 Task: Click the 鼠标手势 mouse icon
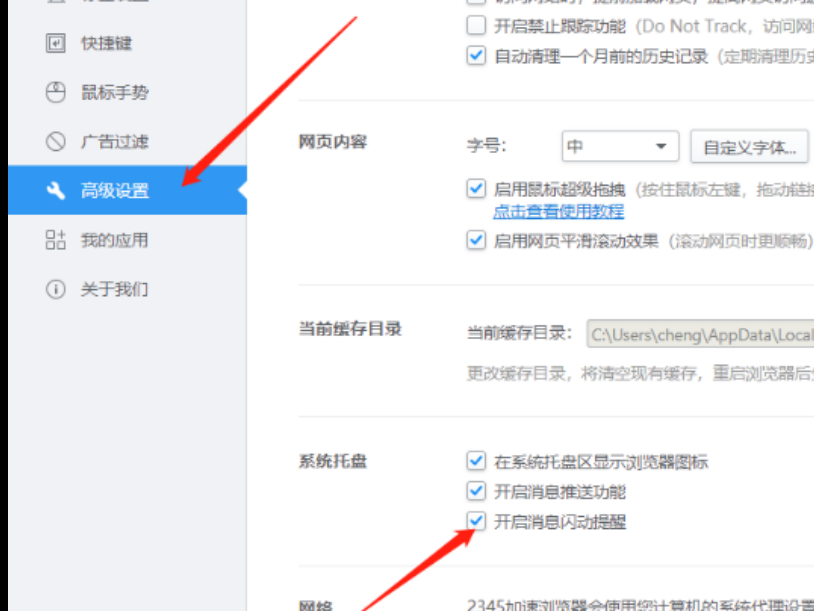56,92
